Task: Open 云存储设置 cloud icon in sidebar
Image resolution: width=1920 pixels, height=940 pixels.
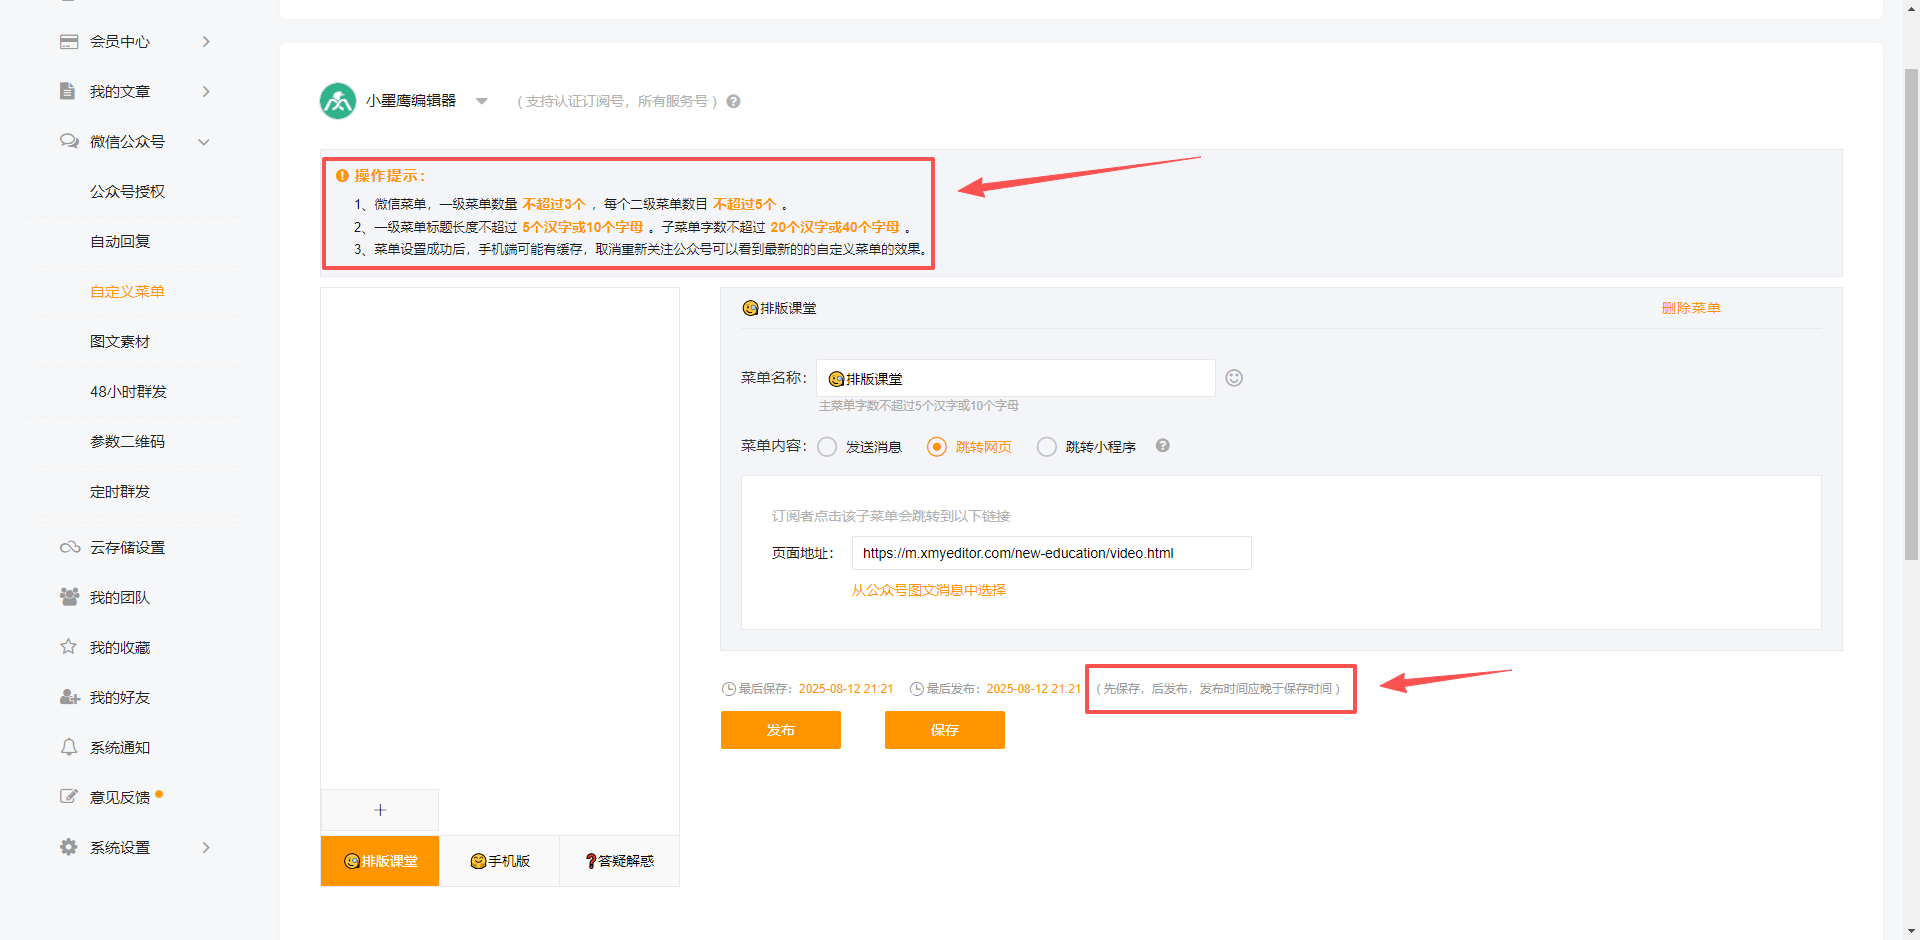Action: click(69, 548)
